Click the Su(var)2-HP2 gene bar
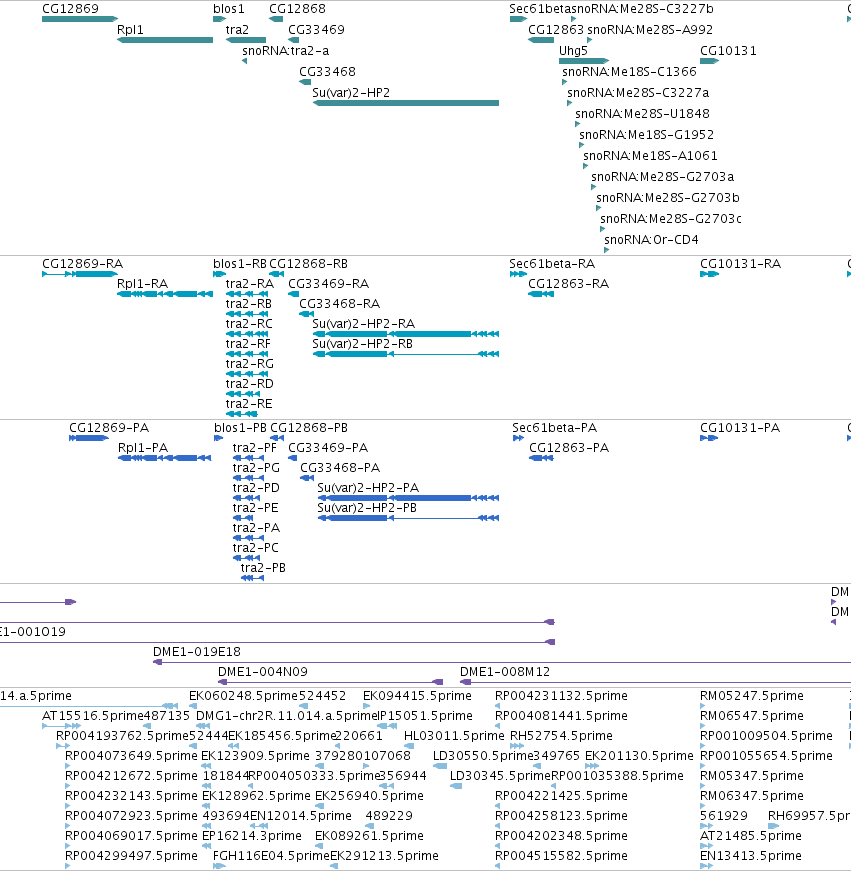This screenshot has height=871, width=851. (x=406, y=103)
